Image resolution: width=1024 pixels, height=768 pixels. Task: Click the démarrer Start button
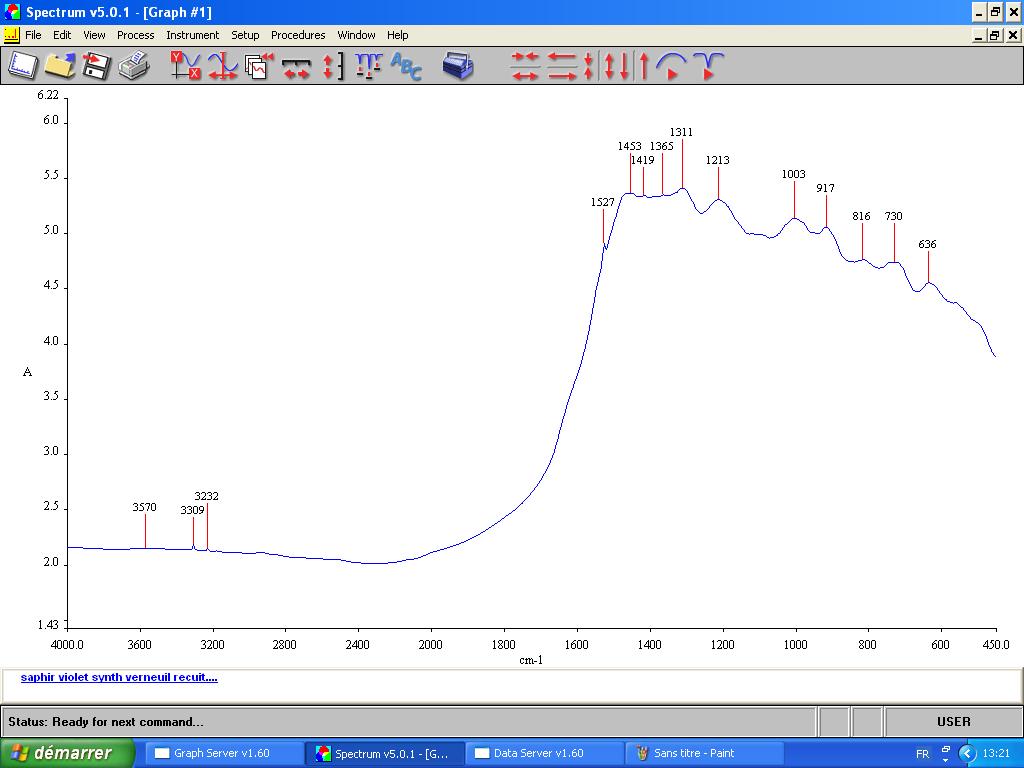click(x=67, y=753)
